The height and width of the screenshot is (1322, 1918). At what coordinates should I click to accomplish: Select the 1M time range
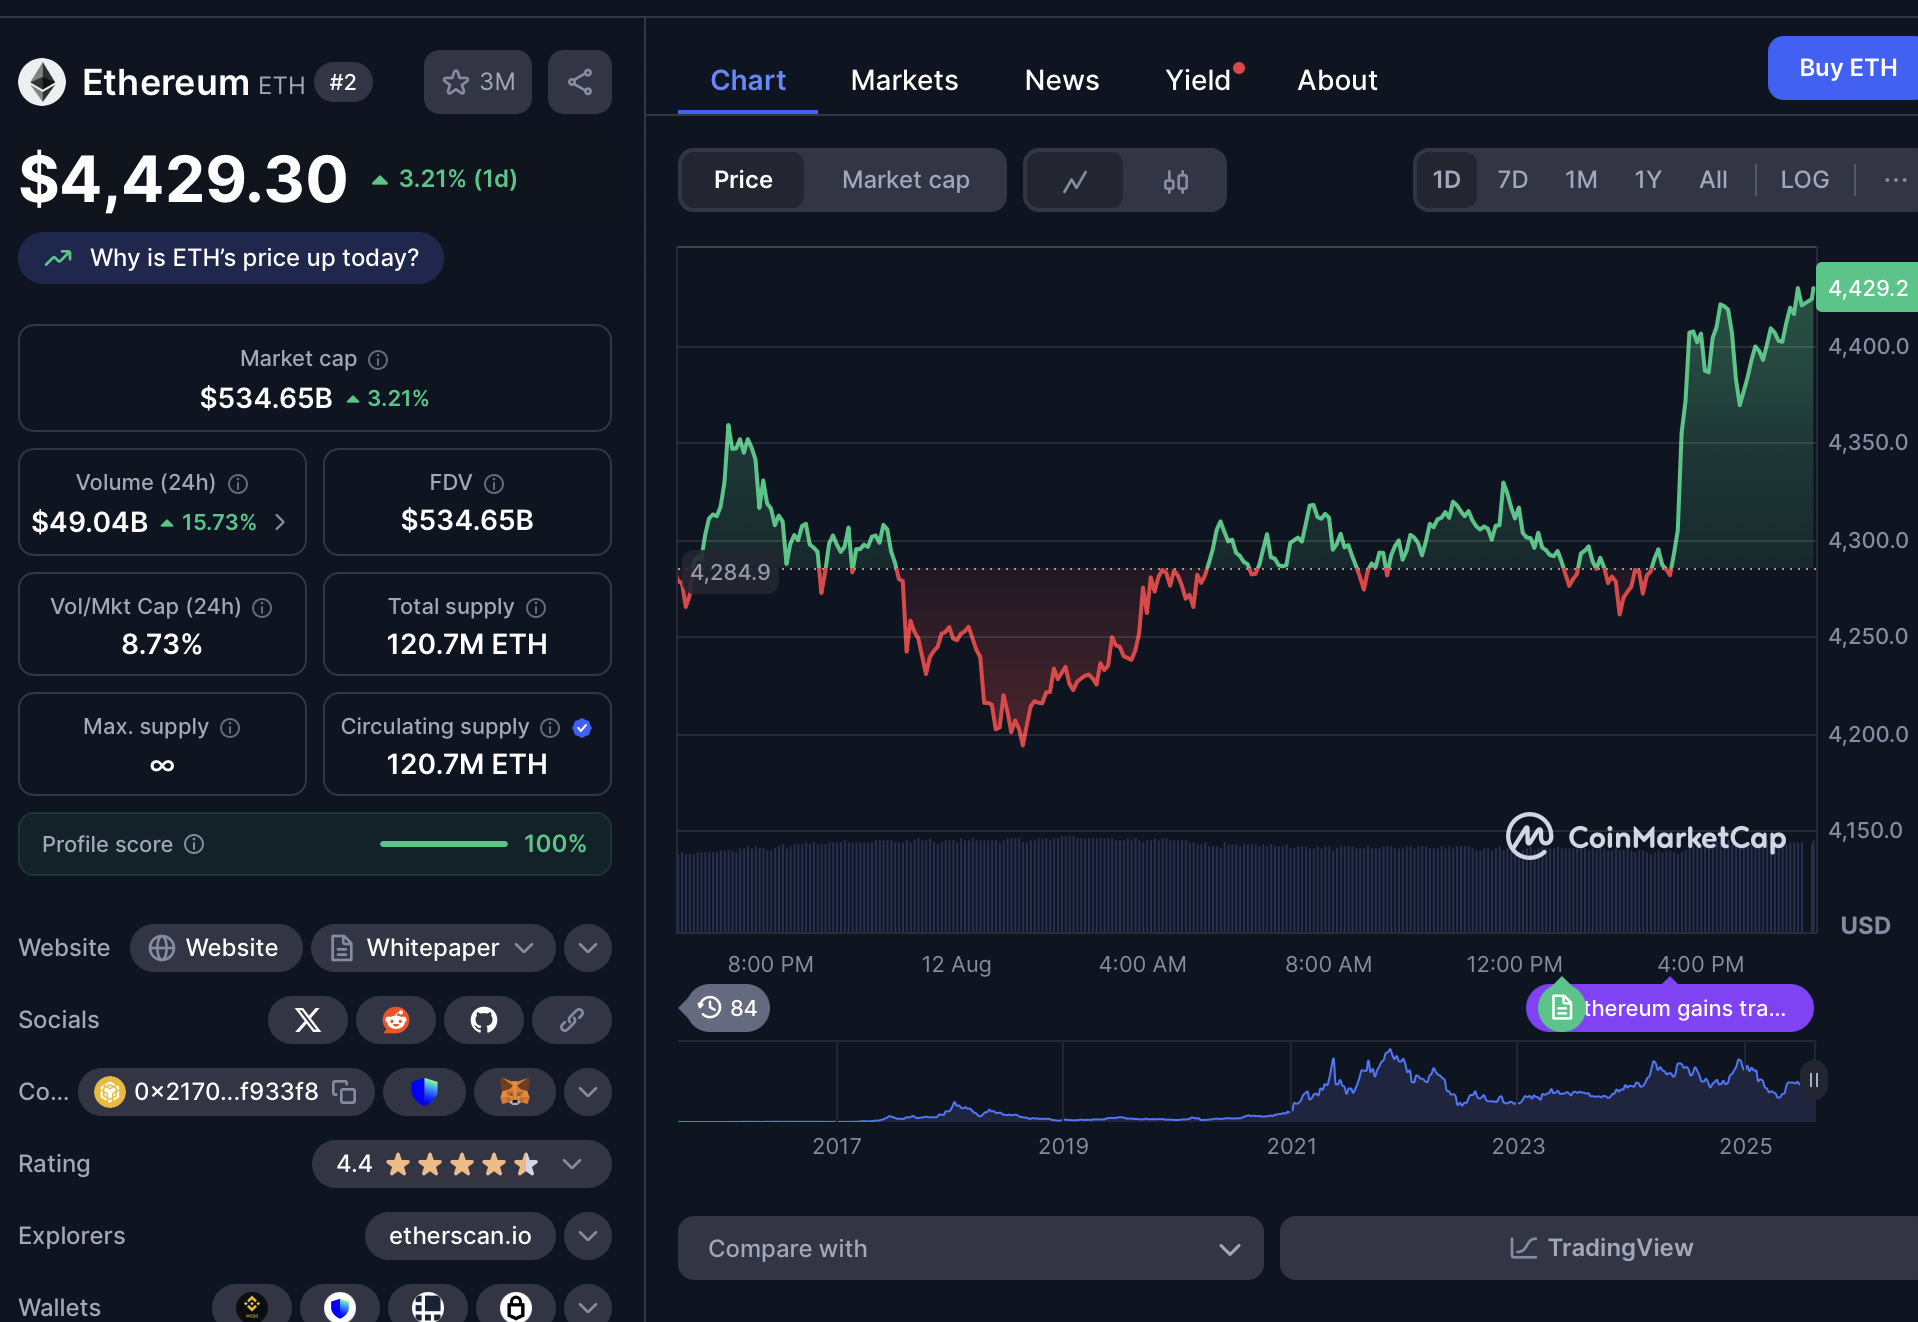tap(1580, 180)
